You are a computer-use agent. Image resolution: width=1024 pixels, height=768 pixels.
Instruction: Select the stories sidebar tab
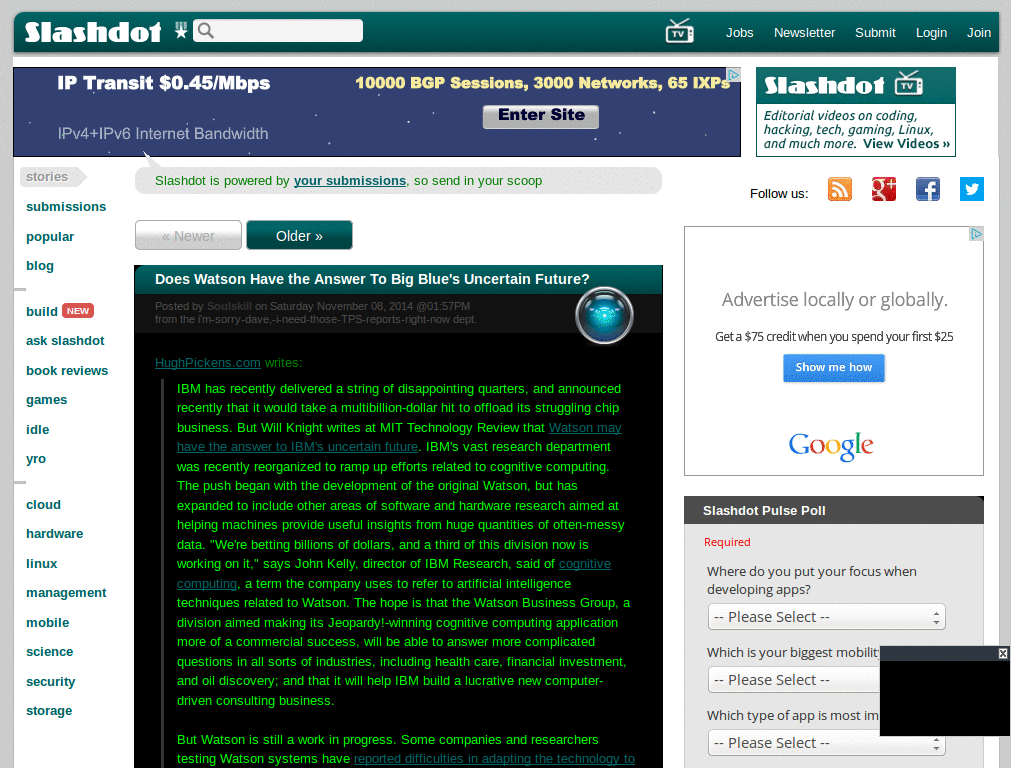coord(52,177)
